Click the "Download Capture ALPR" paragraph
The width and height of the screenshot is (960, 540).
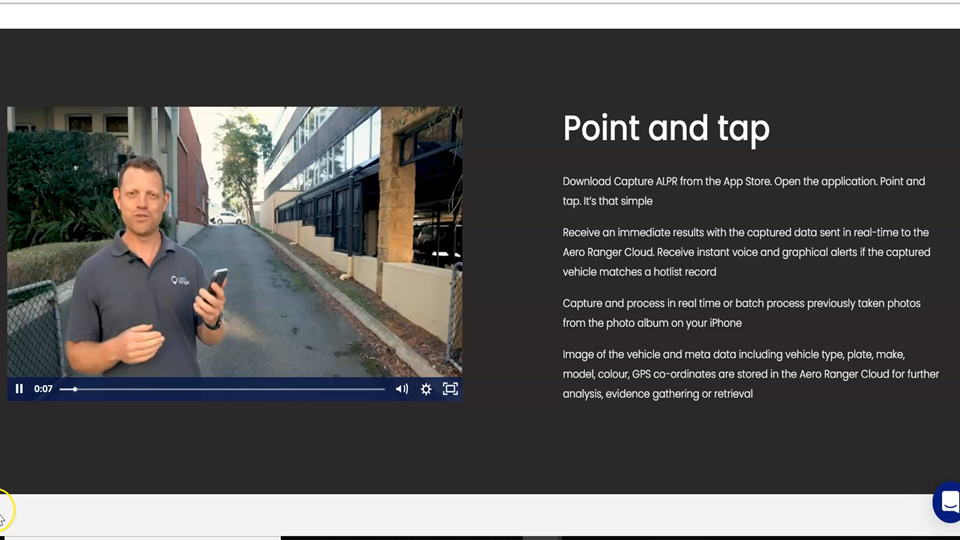744,191
